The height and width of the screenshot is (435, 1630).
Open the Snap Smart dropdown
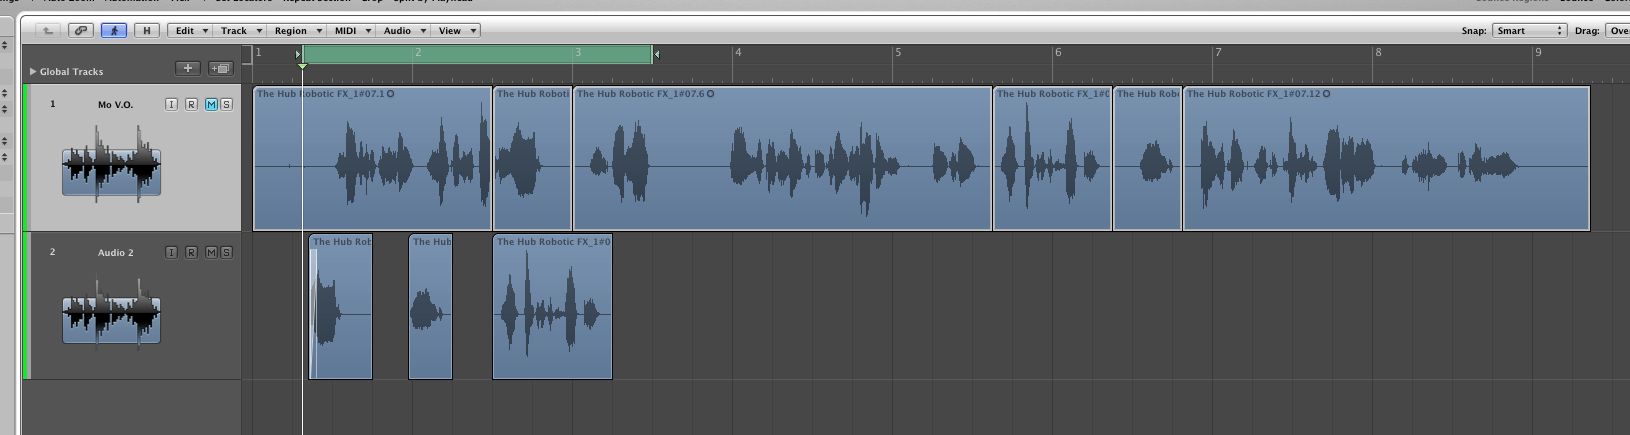[1528, 31]
